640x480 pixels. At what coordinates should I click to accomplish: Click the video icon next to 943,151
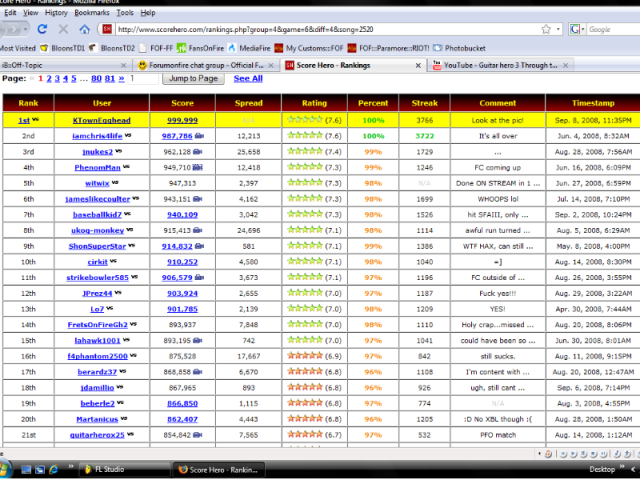198,199
